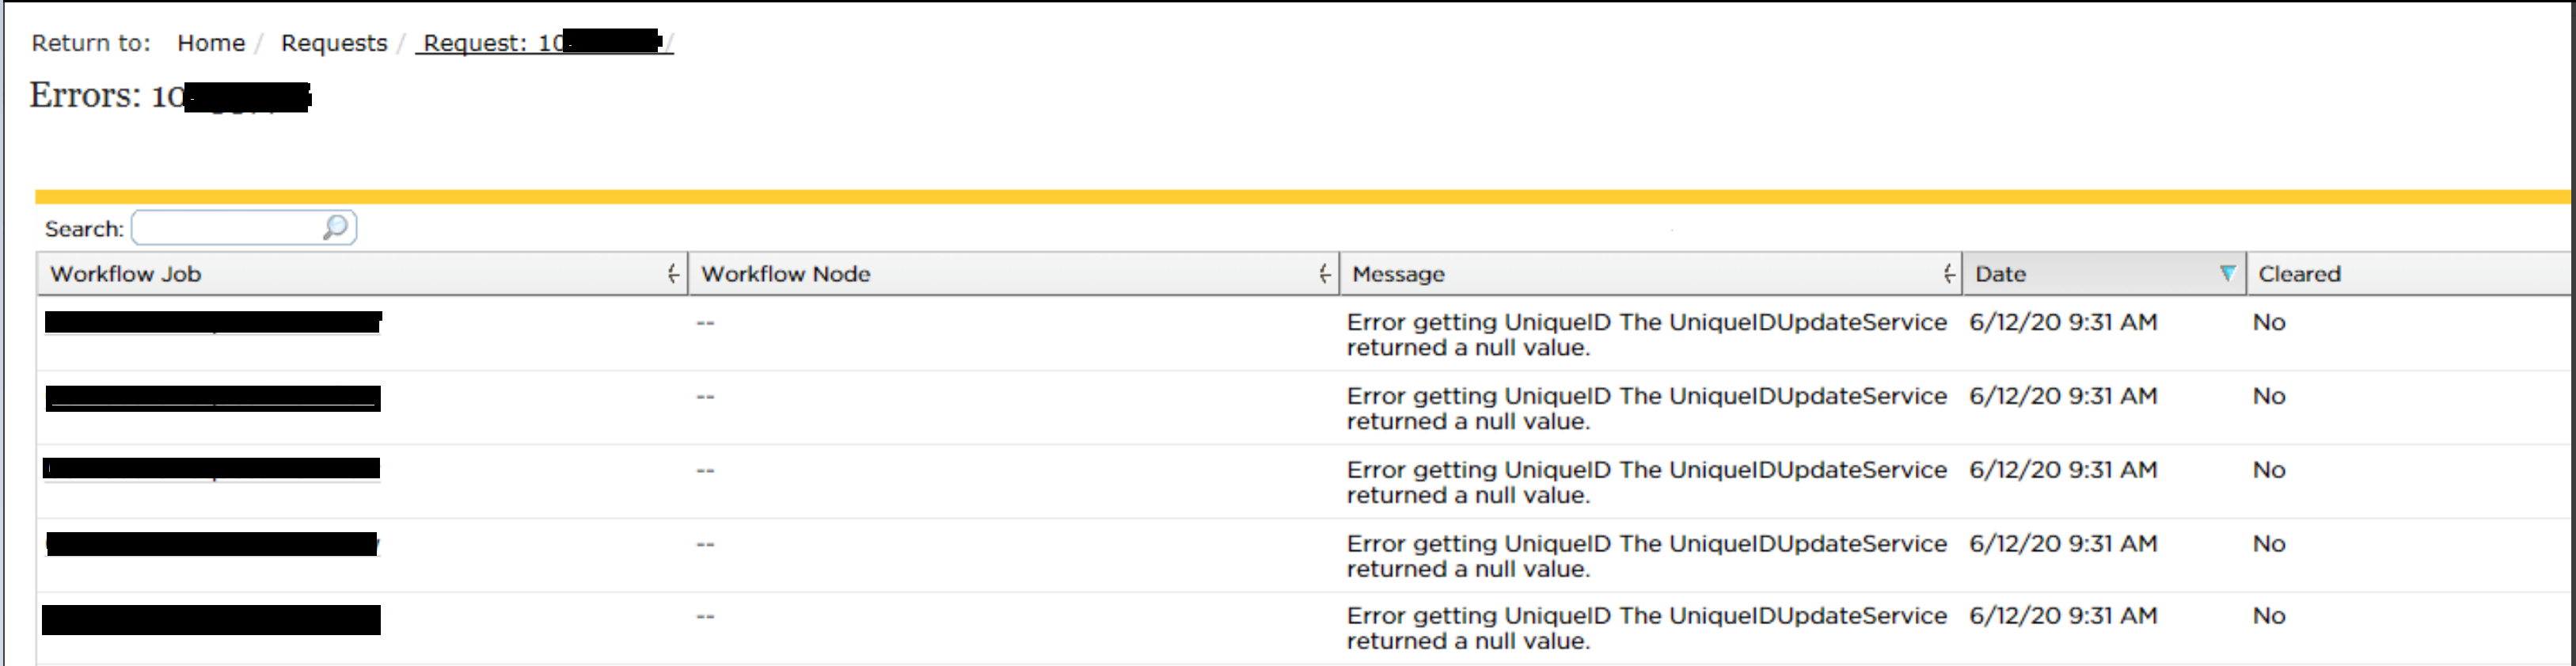This screenshot has width=2576, height=666.
Task: Click the Cleared column header
Action: [2299, 274]
